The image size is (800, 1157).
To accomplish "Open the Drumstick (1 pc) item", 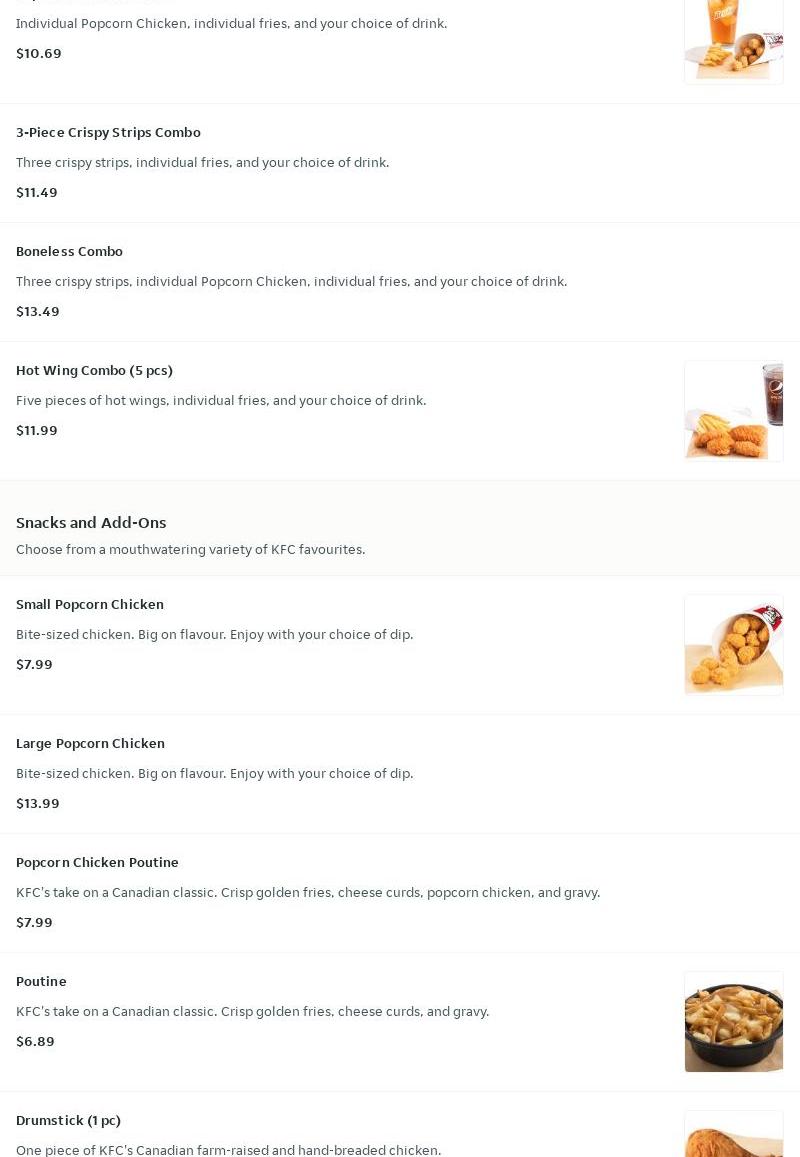I will (x=68, y=1120).
